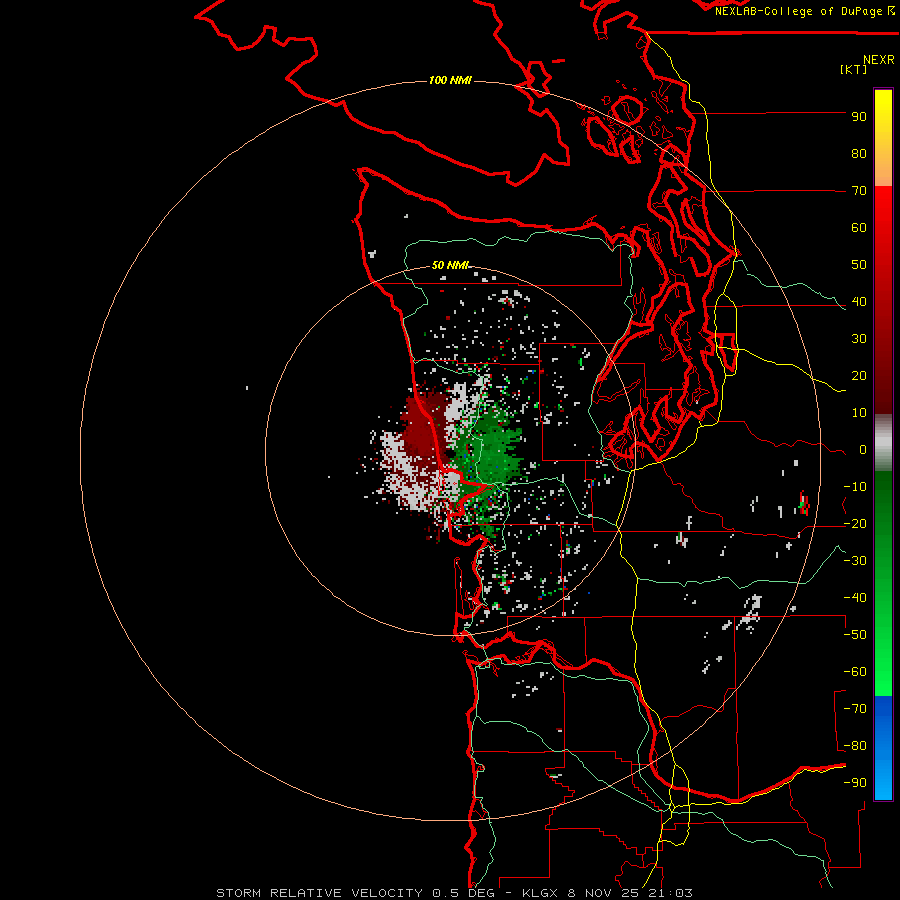Click the -40 value on the velocity scale

(855, 598)
